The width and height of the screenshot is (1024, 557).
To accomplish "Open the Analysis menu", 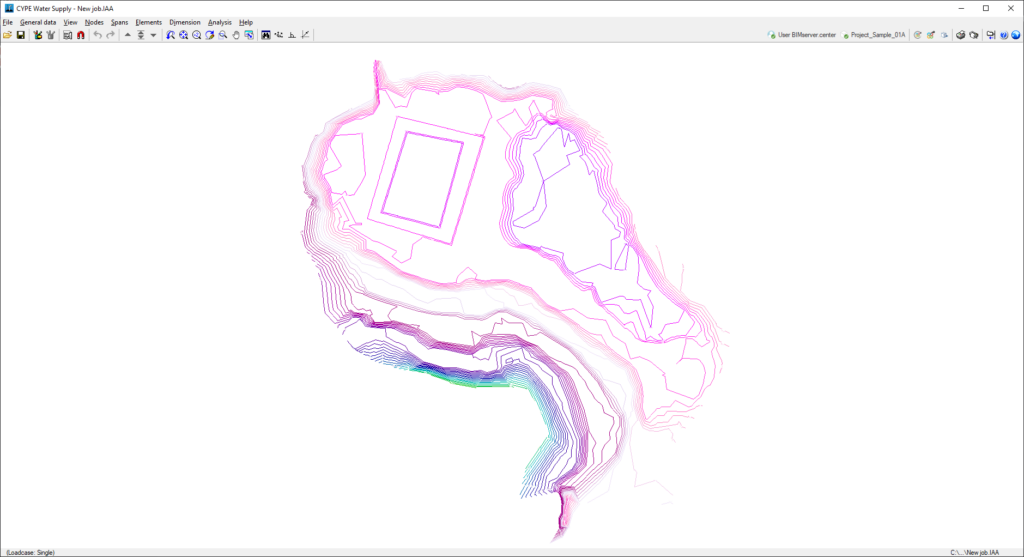I will pyautogui.click(x=219, y=22).
